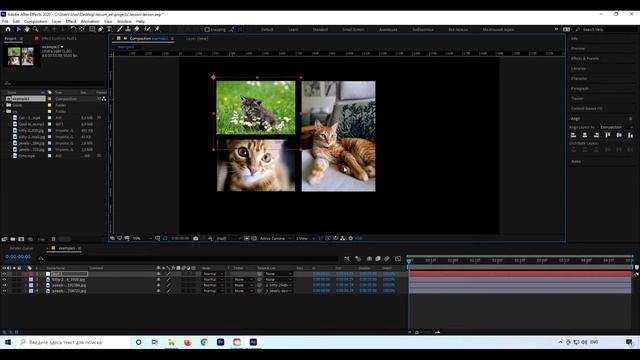Viewport: 640px width, 360px height.
Task: Switch to Effect Controls Null 1 tab
Action: (x=59, y=38)
